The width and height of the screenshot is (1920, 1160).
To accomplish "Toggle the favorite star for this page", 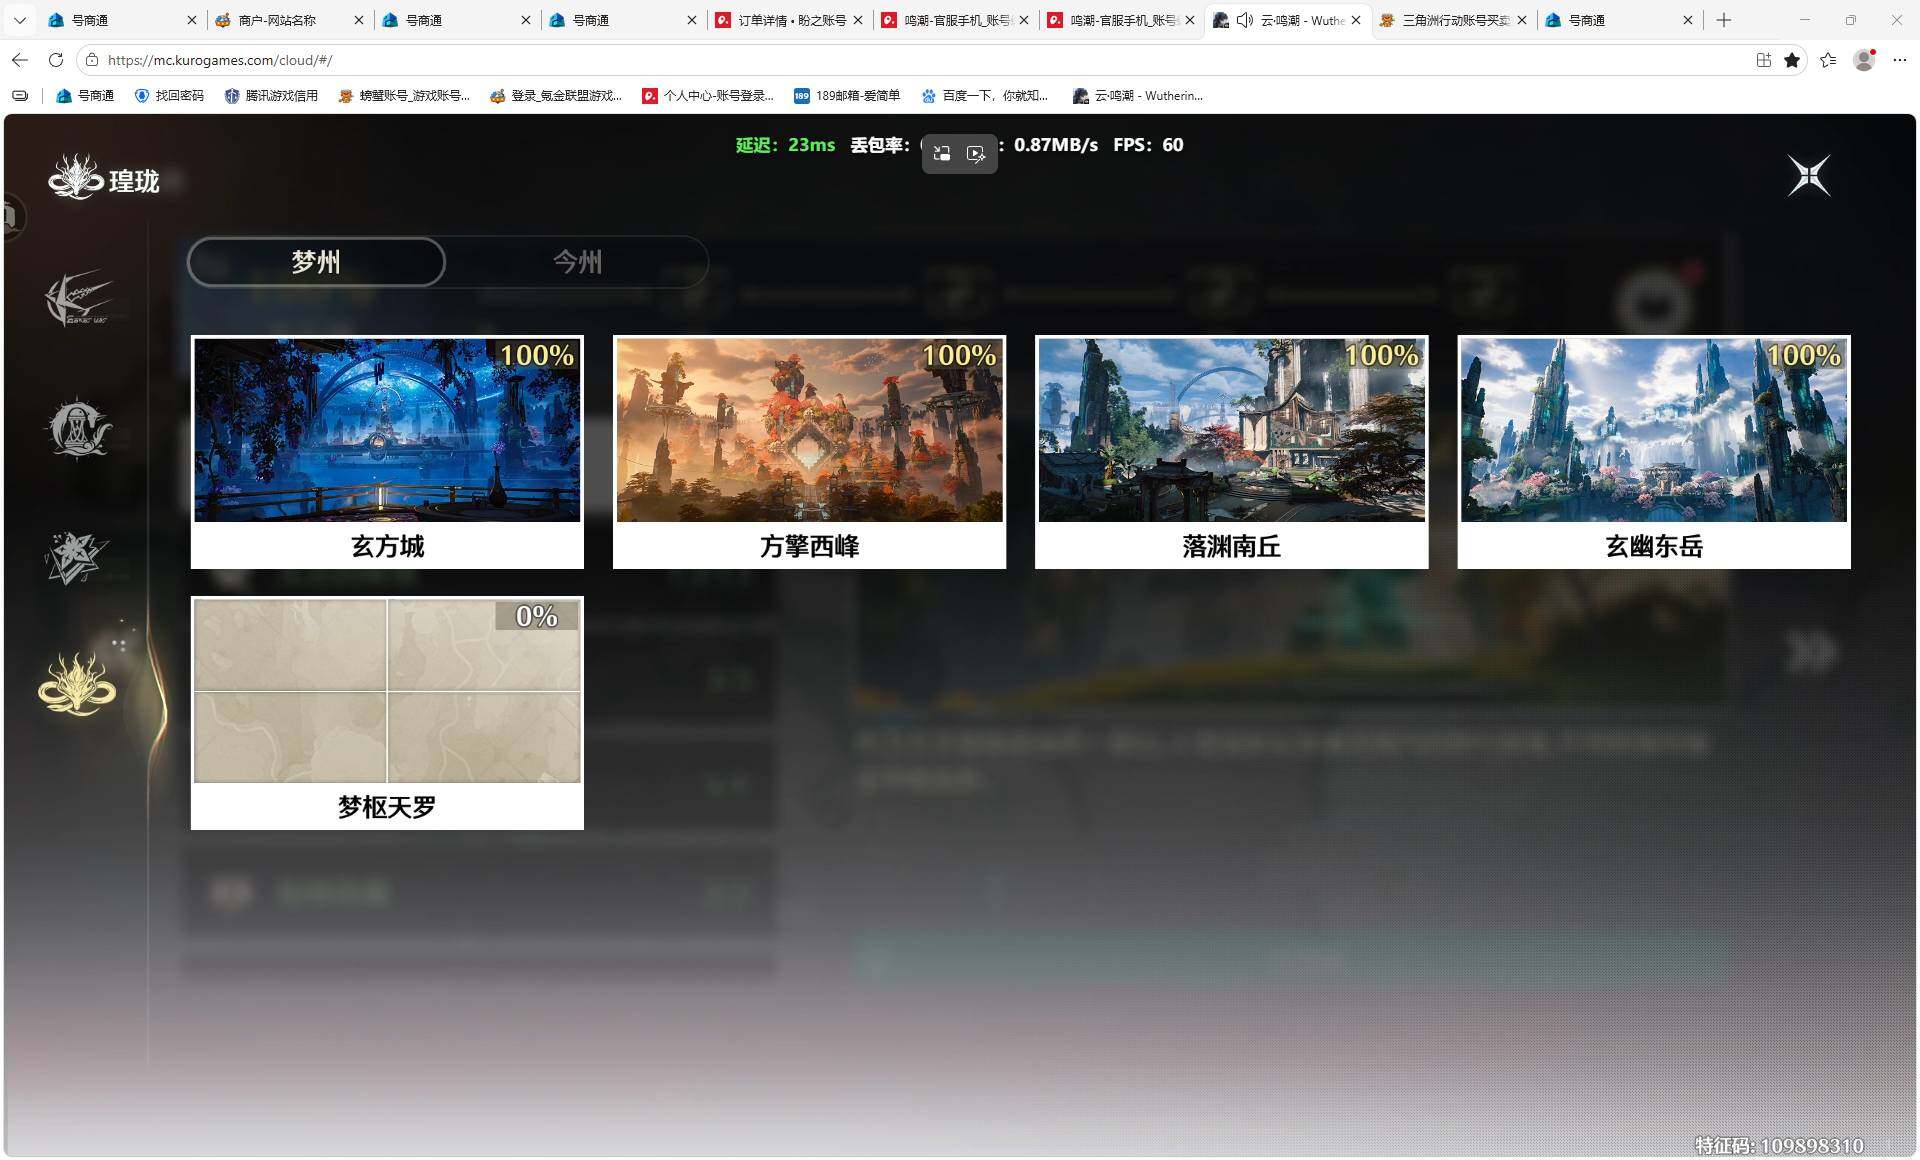I will 1792,60.
